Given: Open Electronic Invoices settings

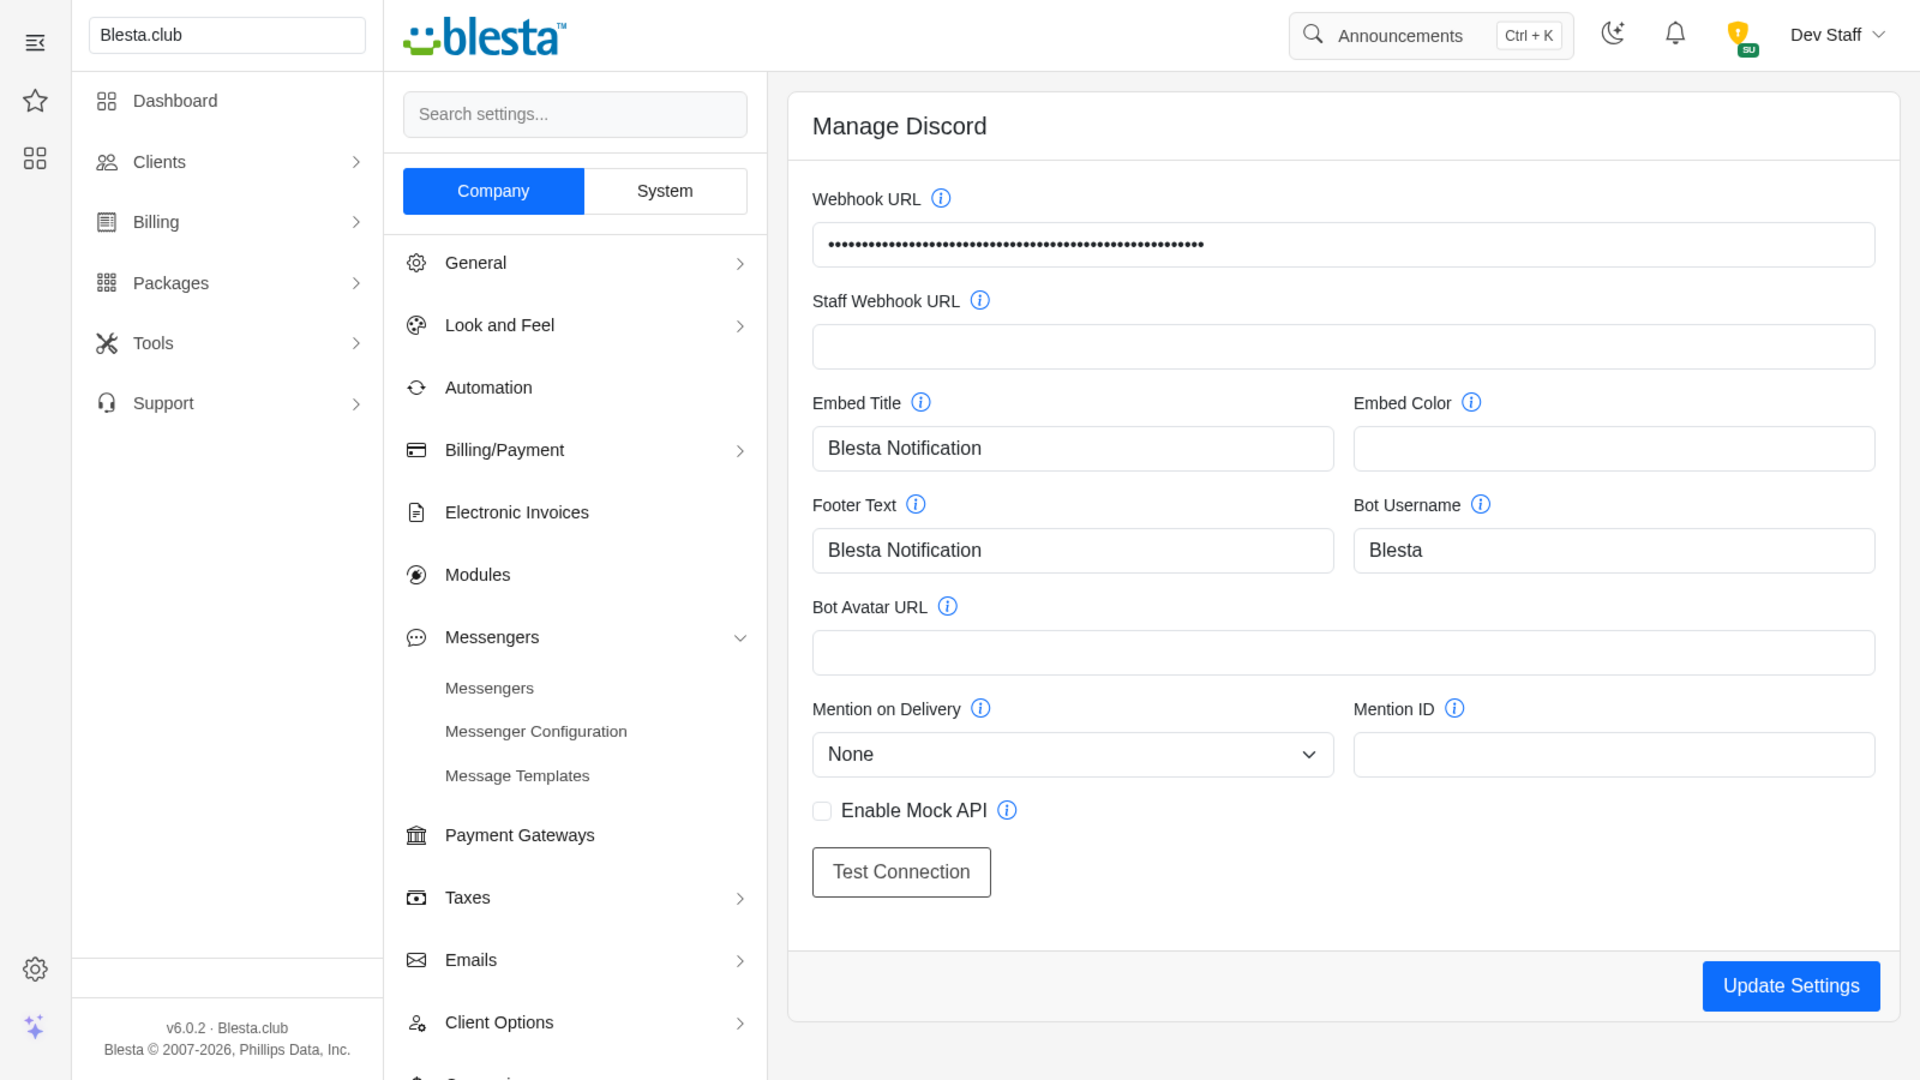Looking at the screenshot, I should pos(575,513).
